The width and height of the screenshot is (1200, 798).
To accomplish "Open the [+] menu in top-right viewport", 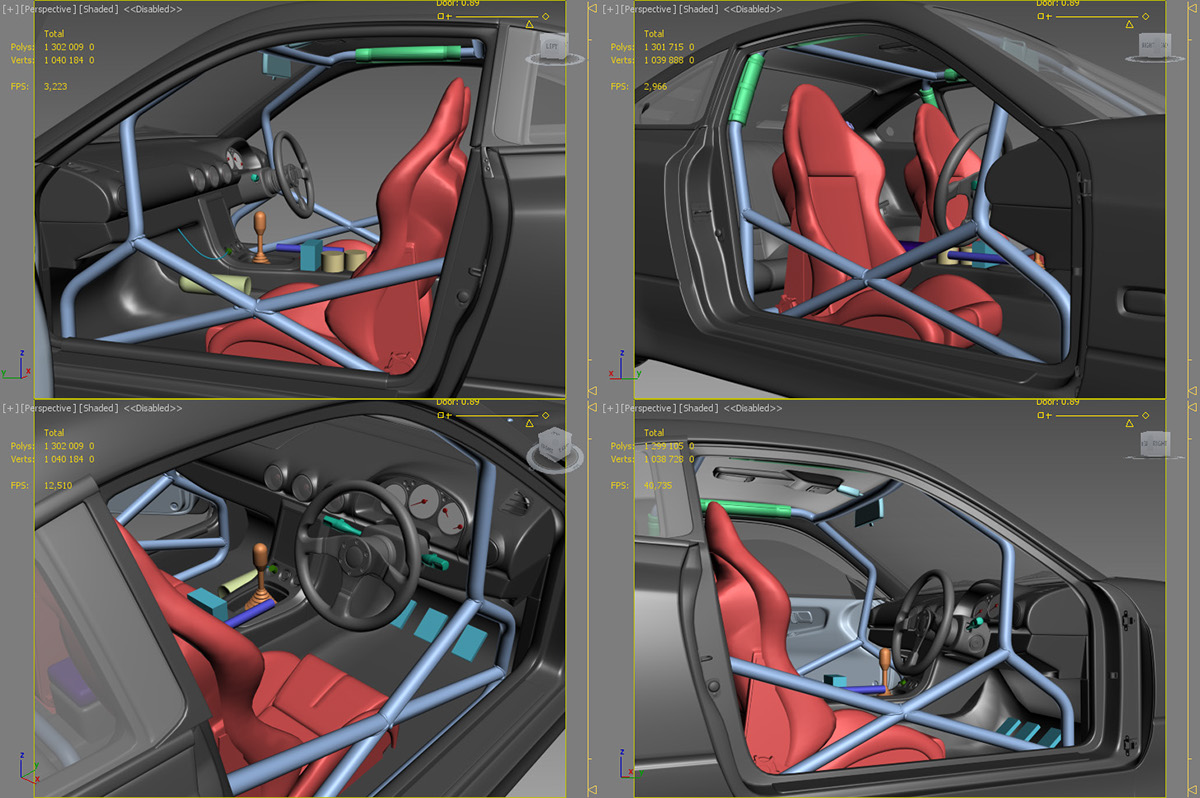I will 609,9.
